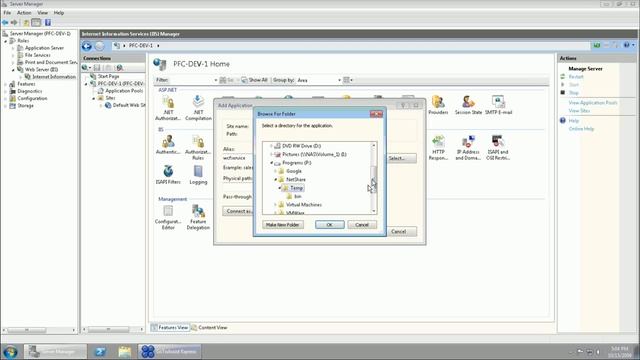This screenshot has width=640, height=360.
Task: Collapse the Temp folder node
Action: click(x=280, y=188)
